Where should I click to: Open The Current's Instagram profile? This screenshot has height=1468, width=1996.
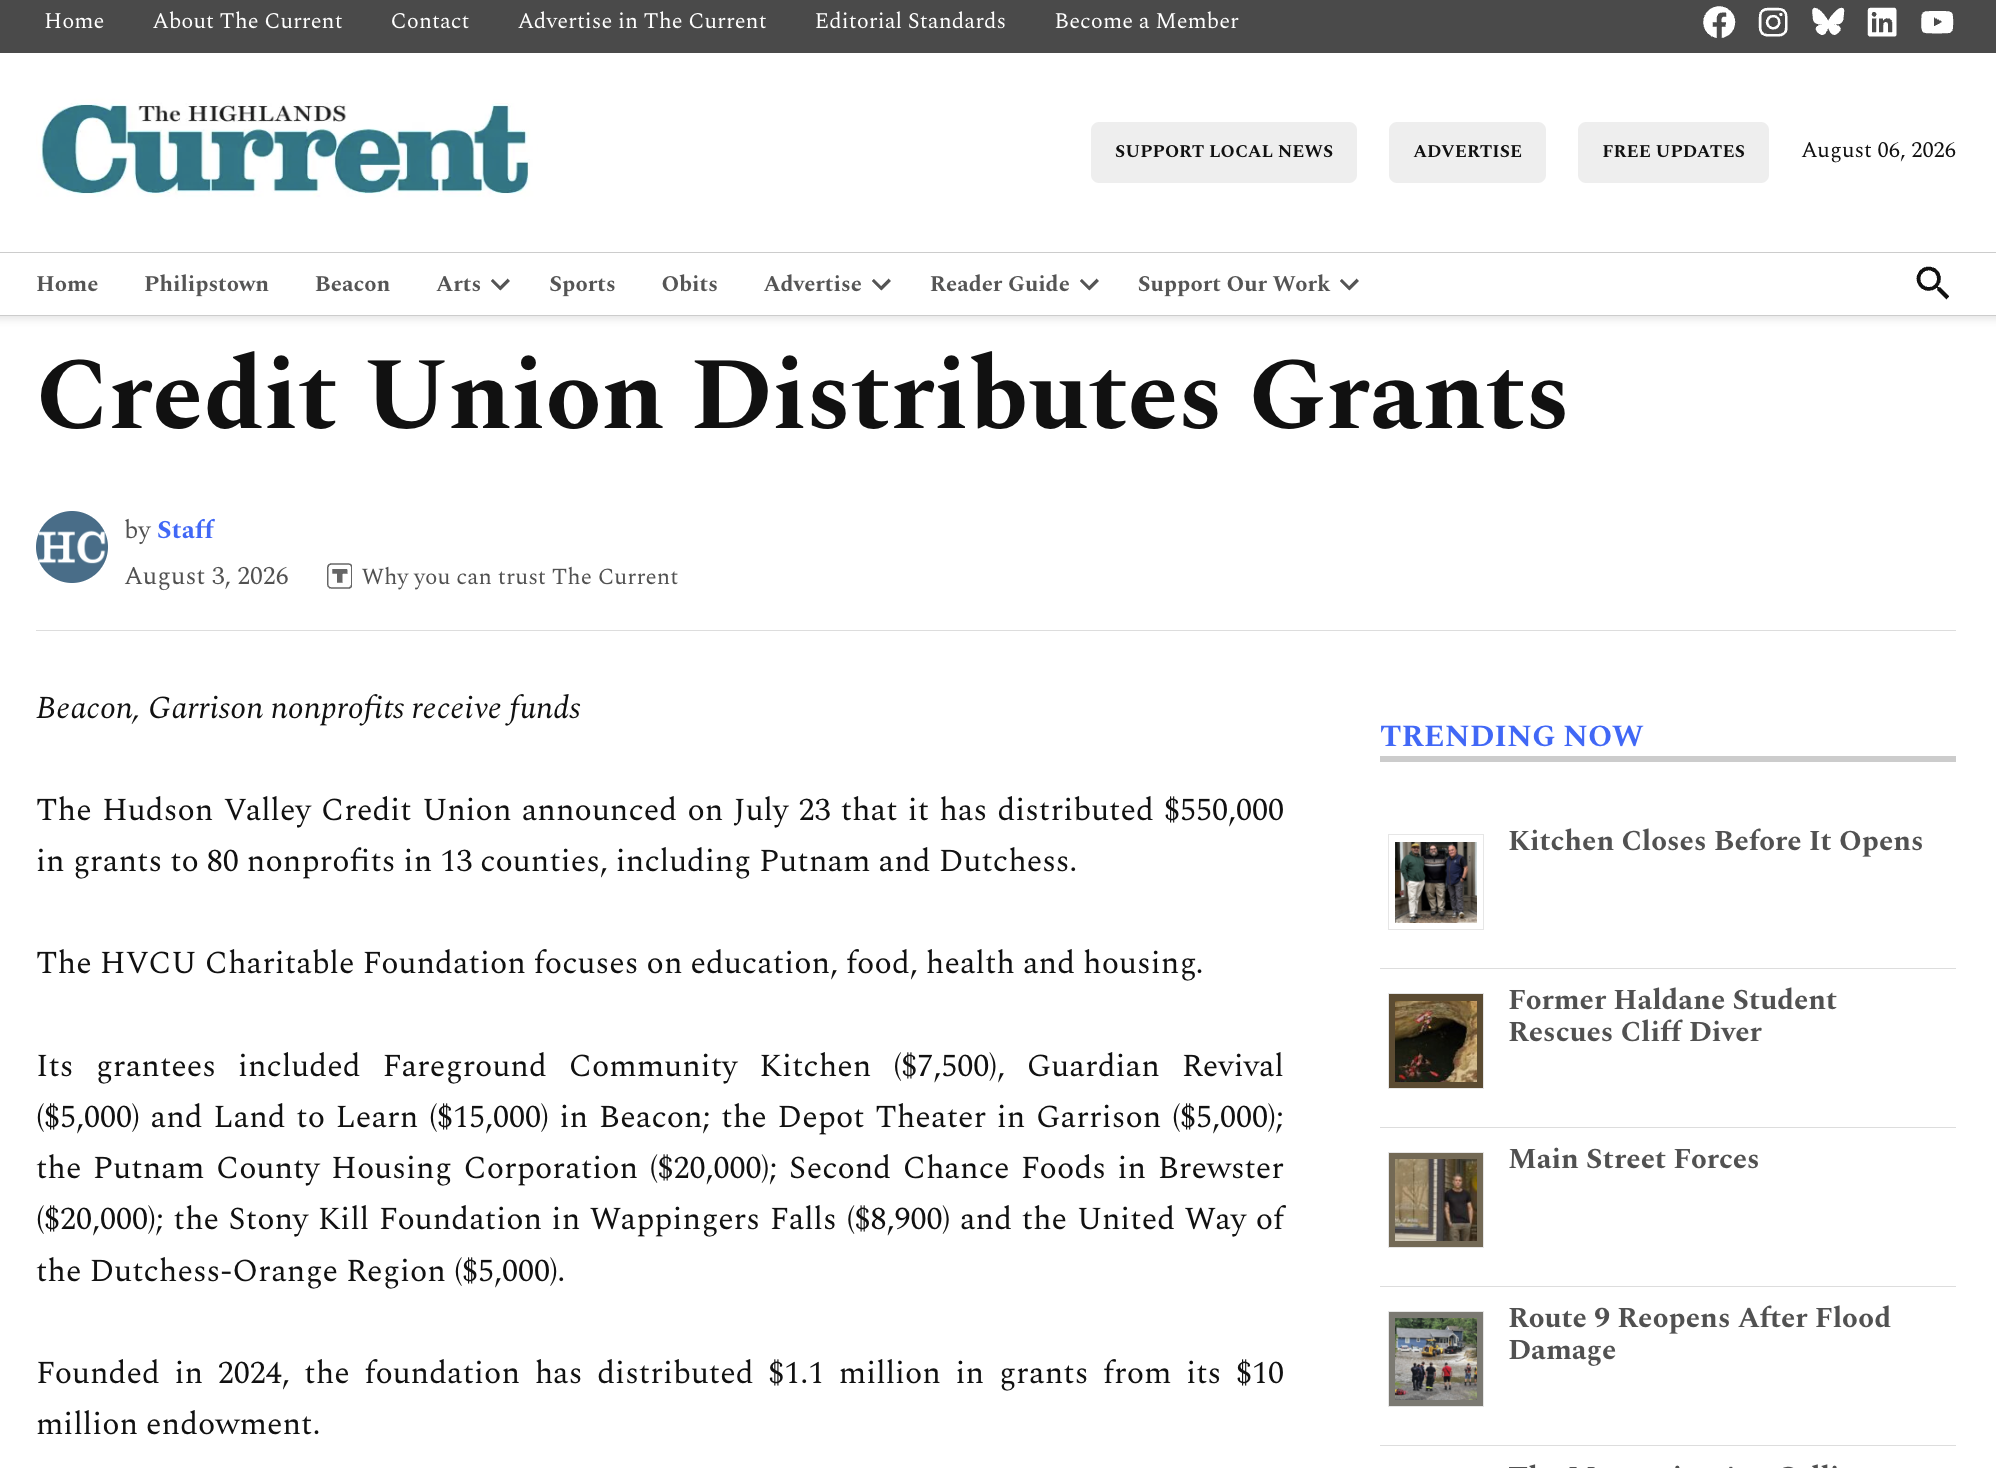(x=1773, y=22)
